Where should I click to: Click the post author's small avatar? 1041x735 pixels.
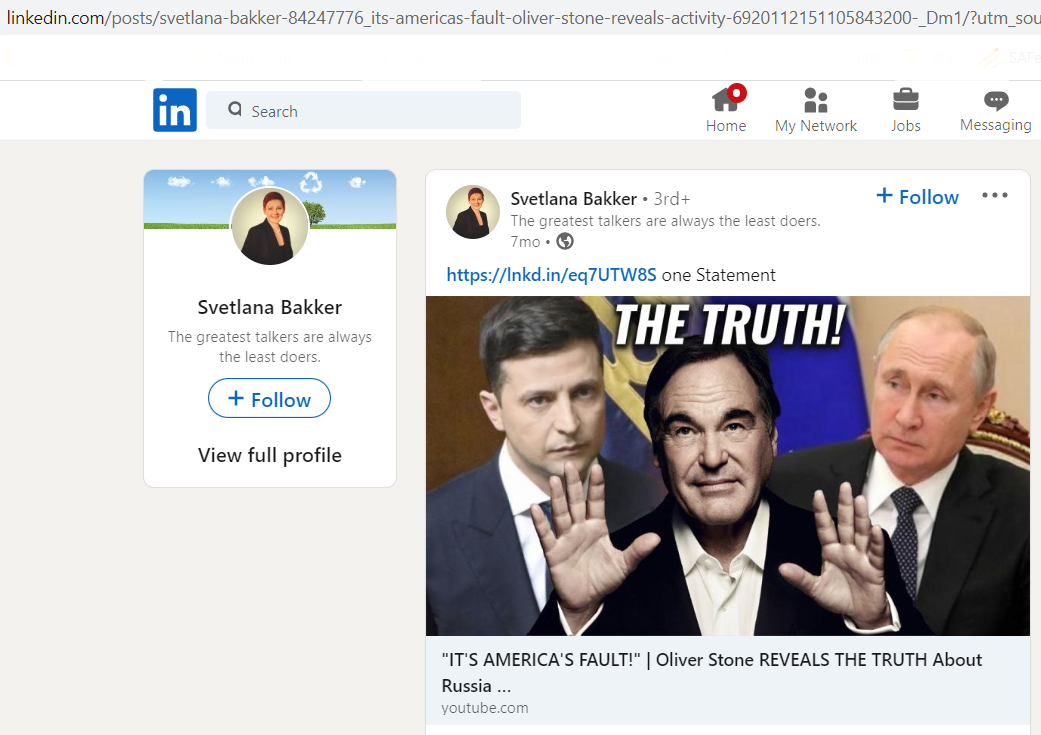point(472,212)
